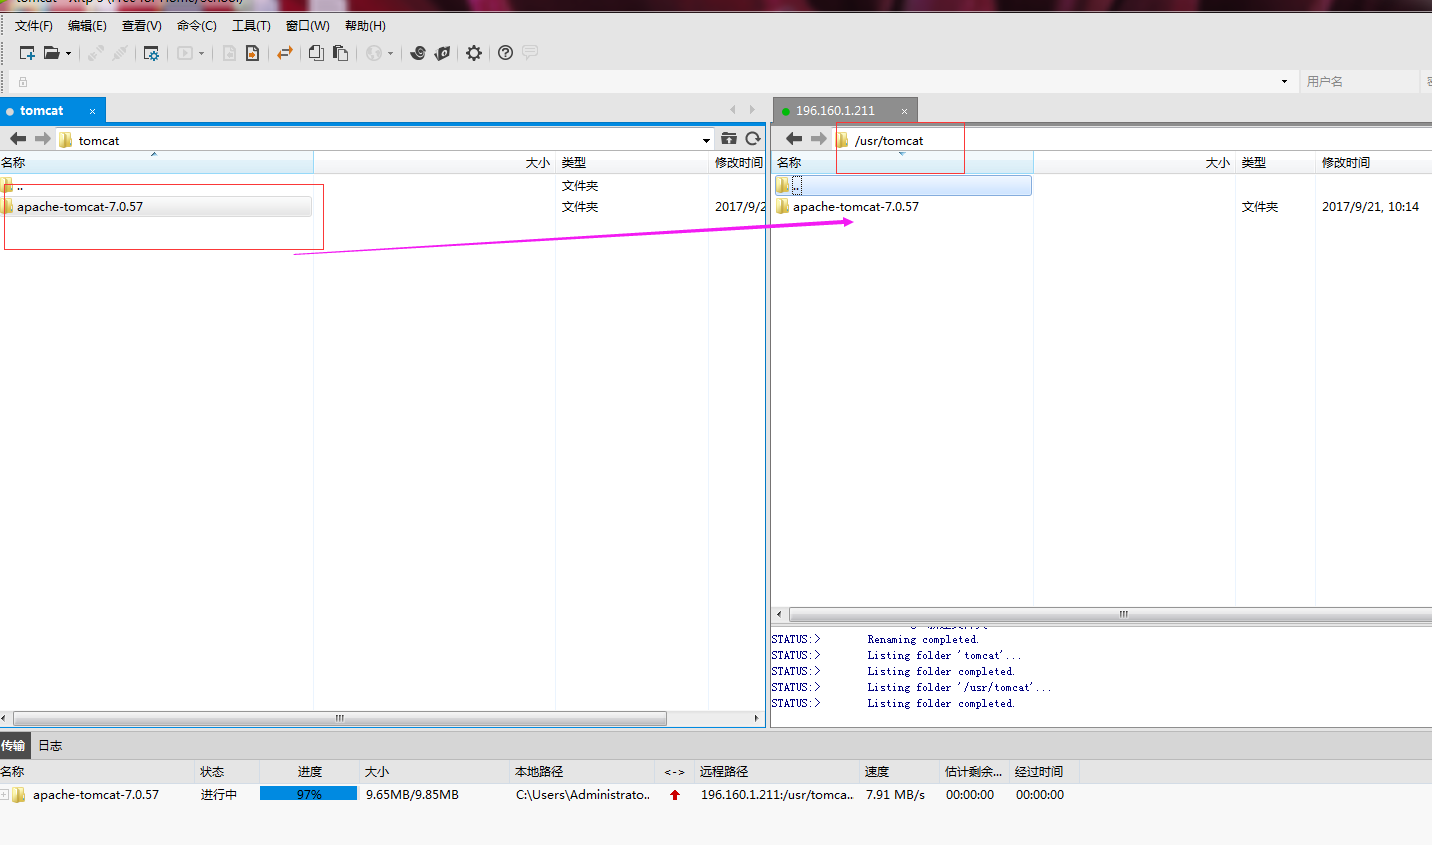This screenshot has width=1432, height=845.
Task: Click the 远程路径 transfer column header
Action: 776,772
